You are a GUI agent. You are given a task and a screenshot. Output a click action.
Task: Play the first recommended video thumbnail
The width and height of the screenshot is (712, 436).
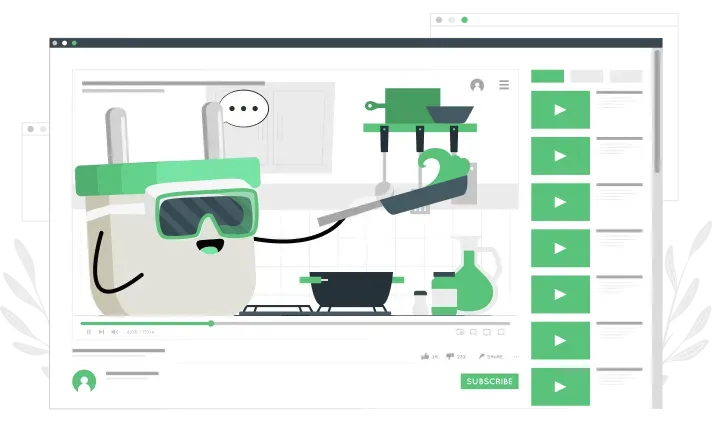pyautogui.click(x=560, y=110)
